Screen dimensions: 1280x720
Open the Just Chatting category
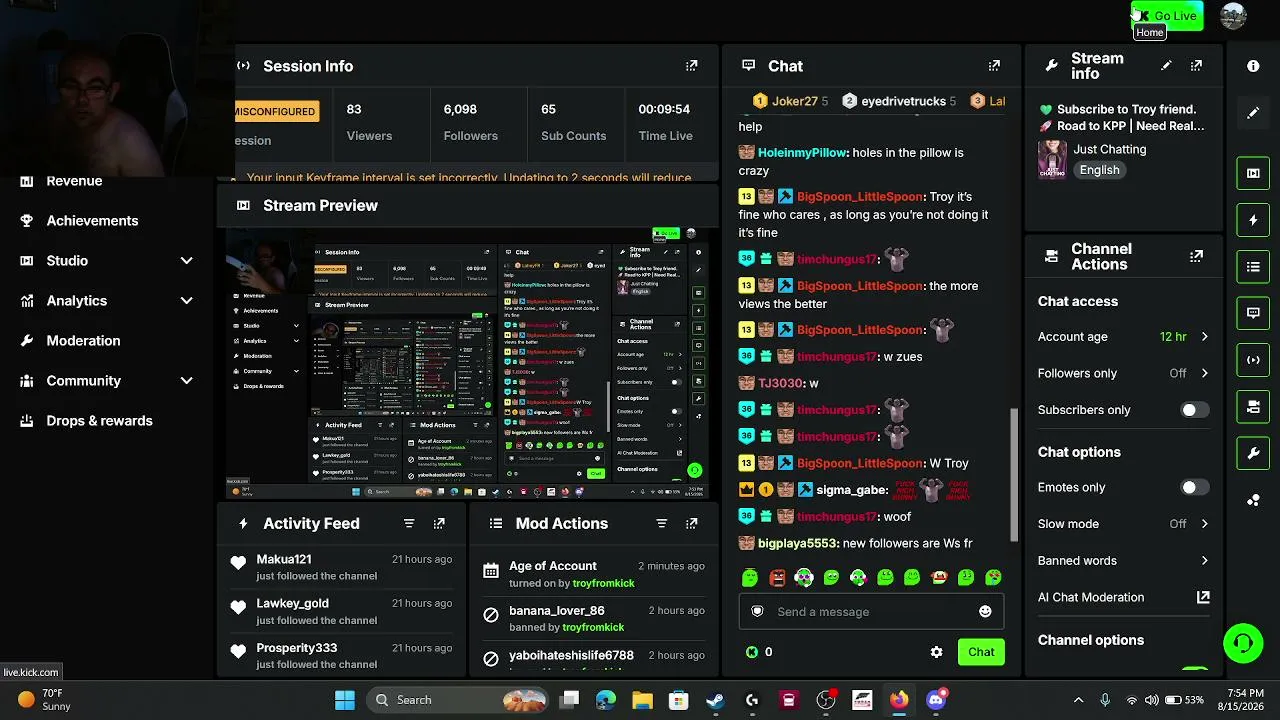1110,149
